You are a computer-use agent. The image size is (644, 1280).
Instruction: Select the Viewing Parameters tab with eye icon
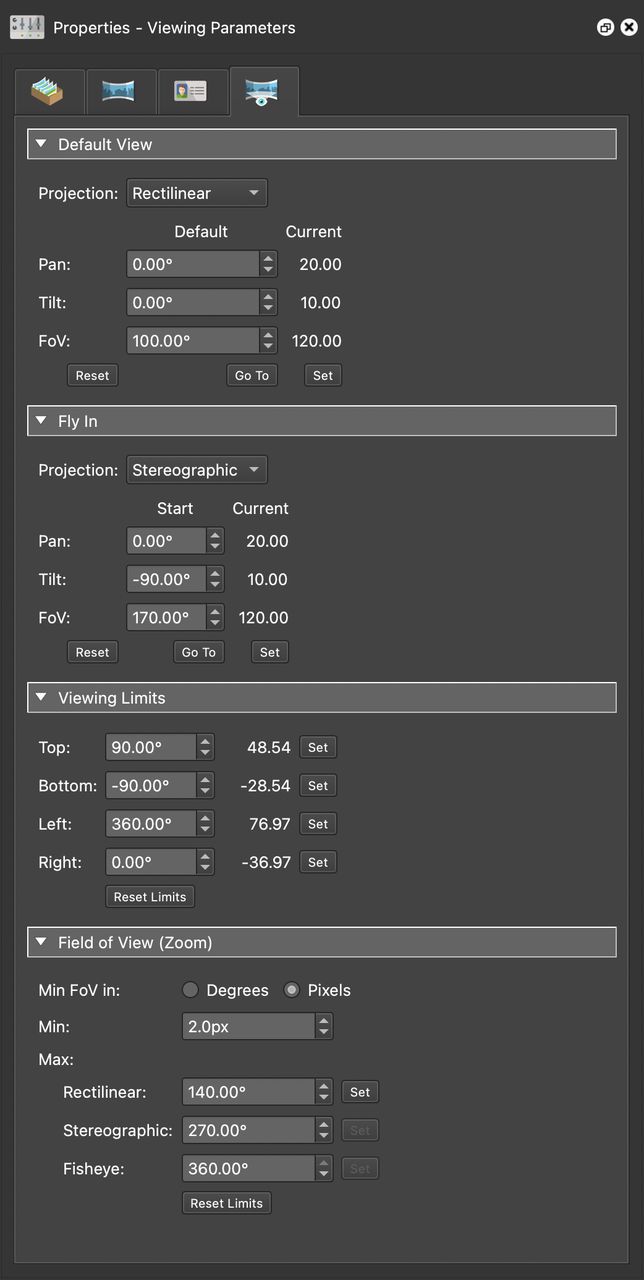coord(264,91)
